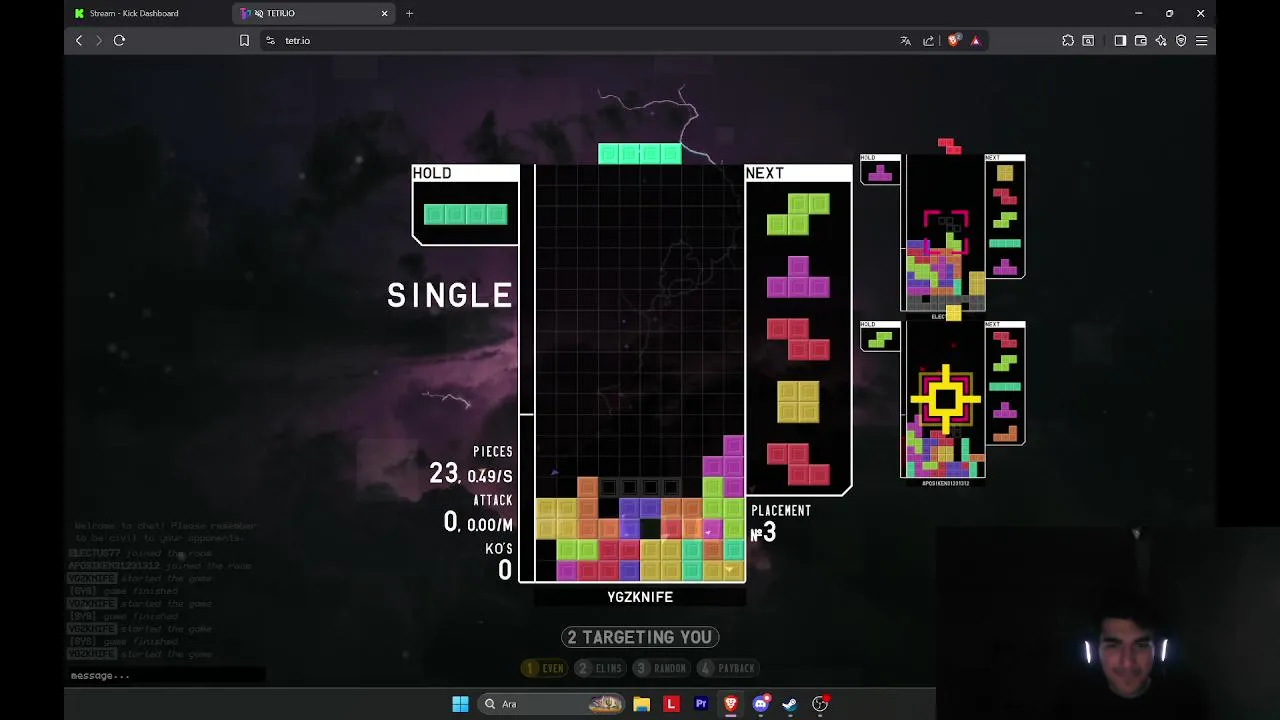Open a new browser tab

pos(409,13)
